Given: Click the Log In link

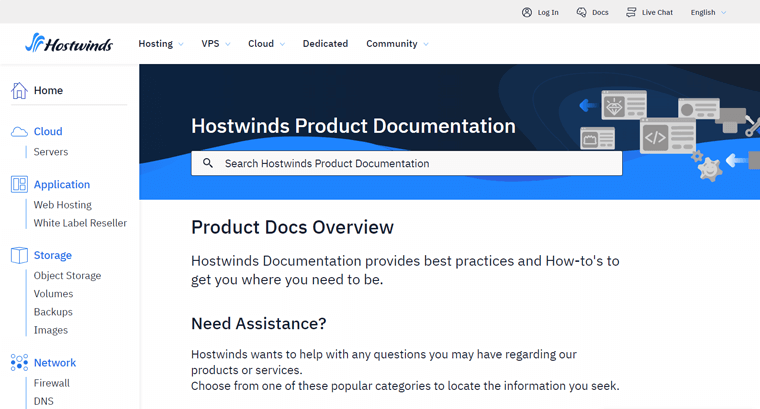Looking at the screenshot, I should [548, 13].
